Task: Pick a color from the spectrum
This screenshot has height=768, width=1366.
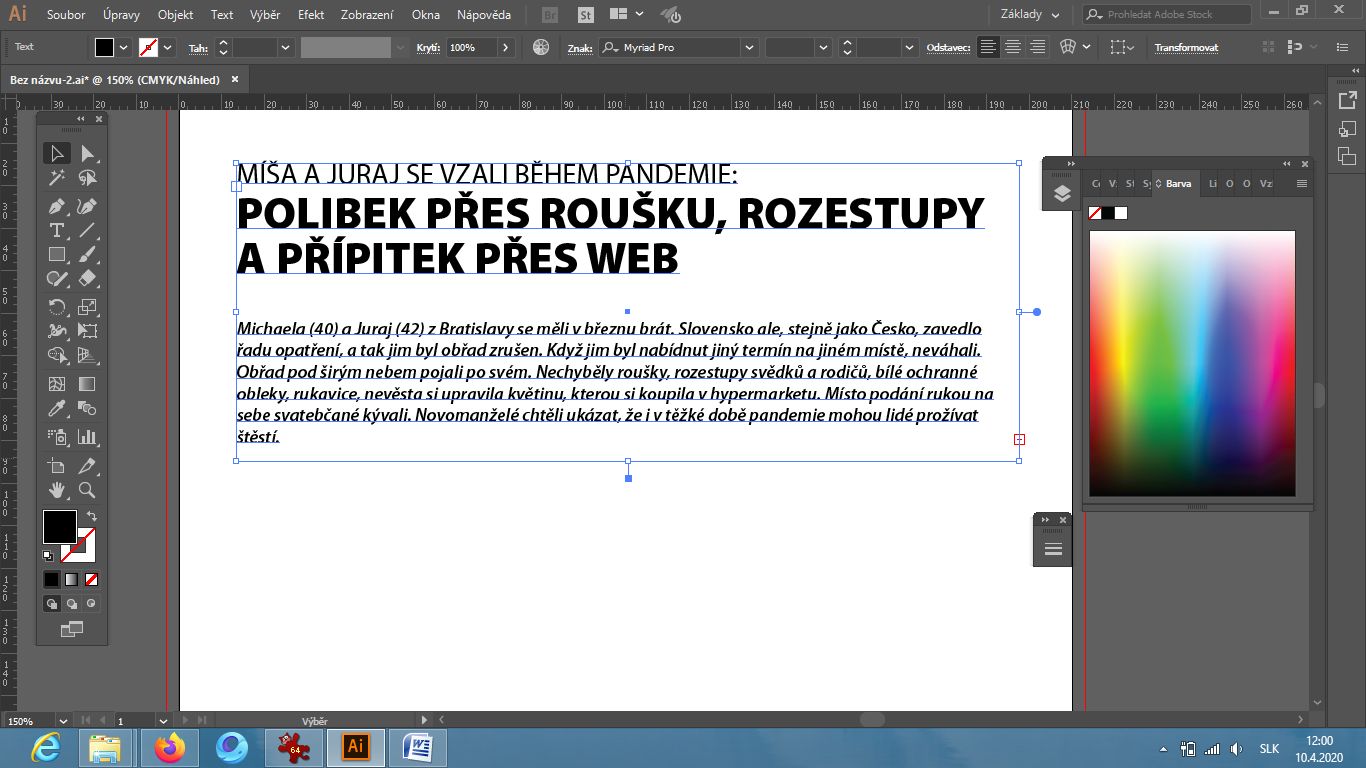Action: tap(1192, 360)
